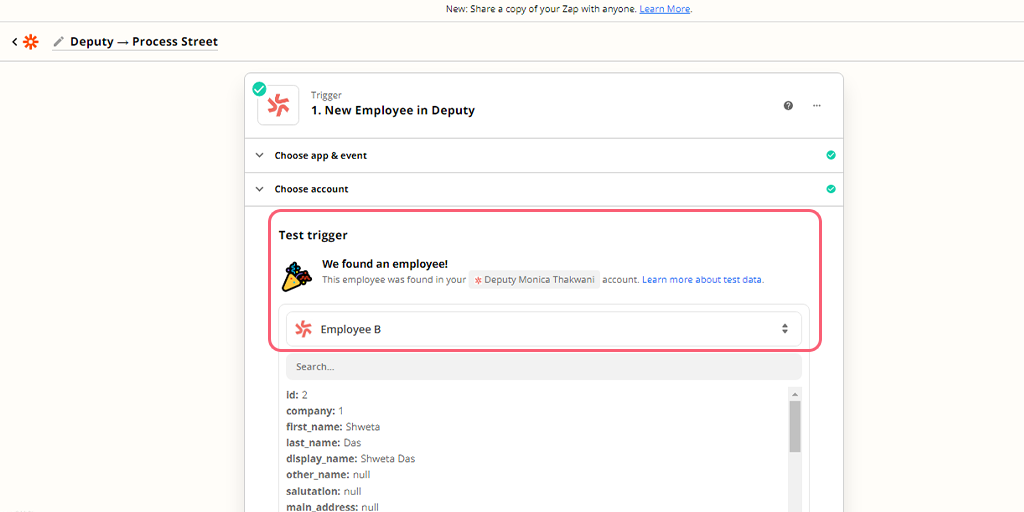Click the back arrow beside the Zapier logo

pos(15,42)
